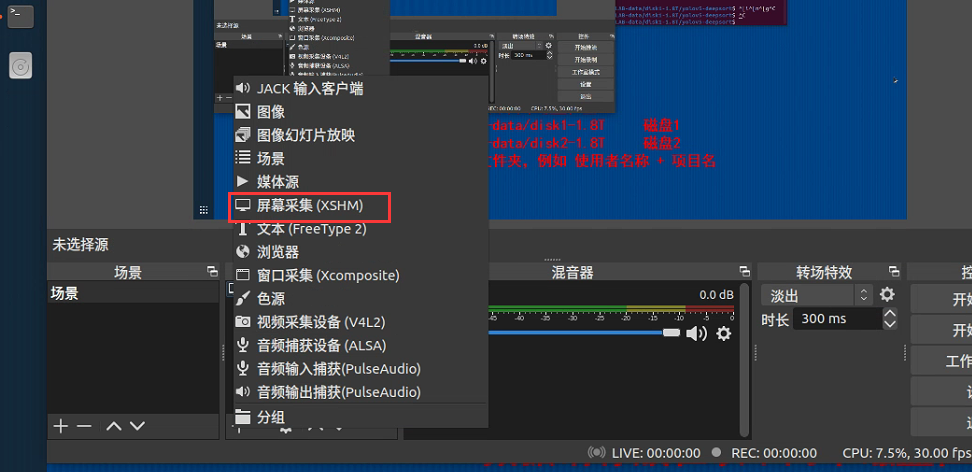The image size is (972, 472).
Task: Open the disc icon in Ubuntu dock
Action: pyautogui.click(x=20, y=66)
